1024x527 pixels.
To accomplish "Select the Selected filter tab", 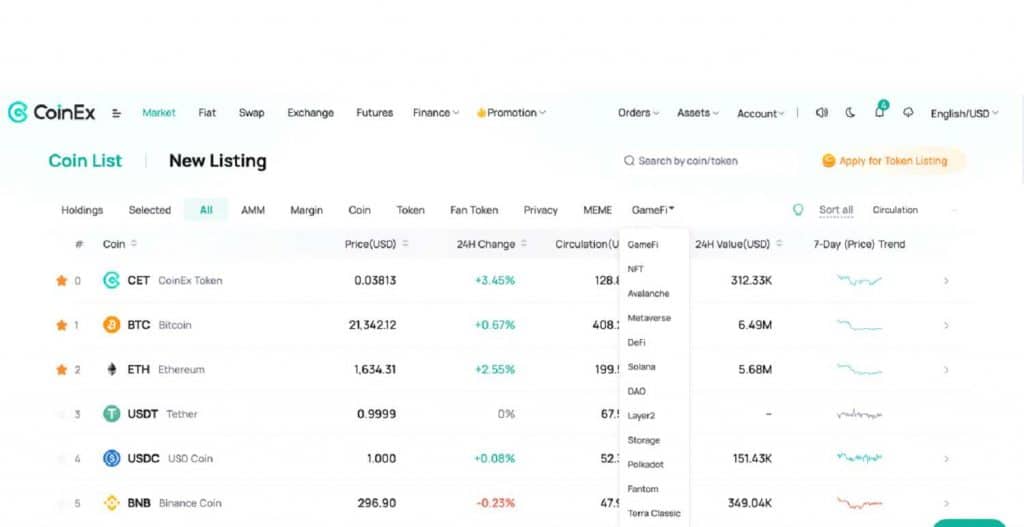I will 150,210.
